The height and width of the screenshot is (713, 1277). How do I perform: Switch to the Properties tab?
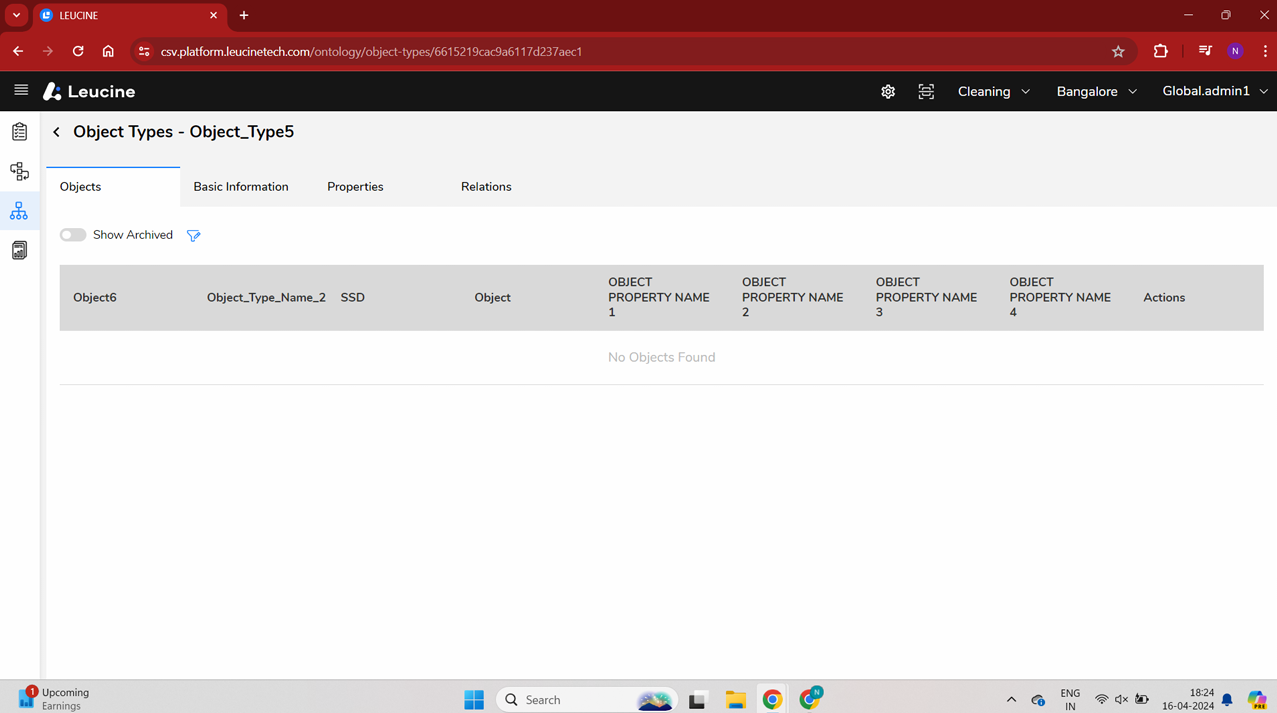[x=355, y=187]
